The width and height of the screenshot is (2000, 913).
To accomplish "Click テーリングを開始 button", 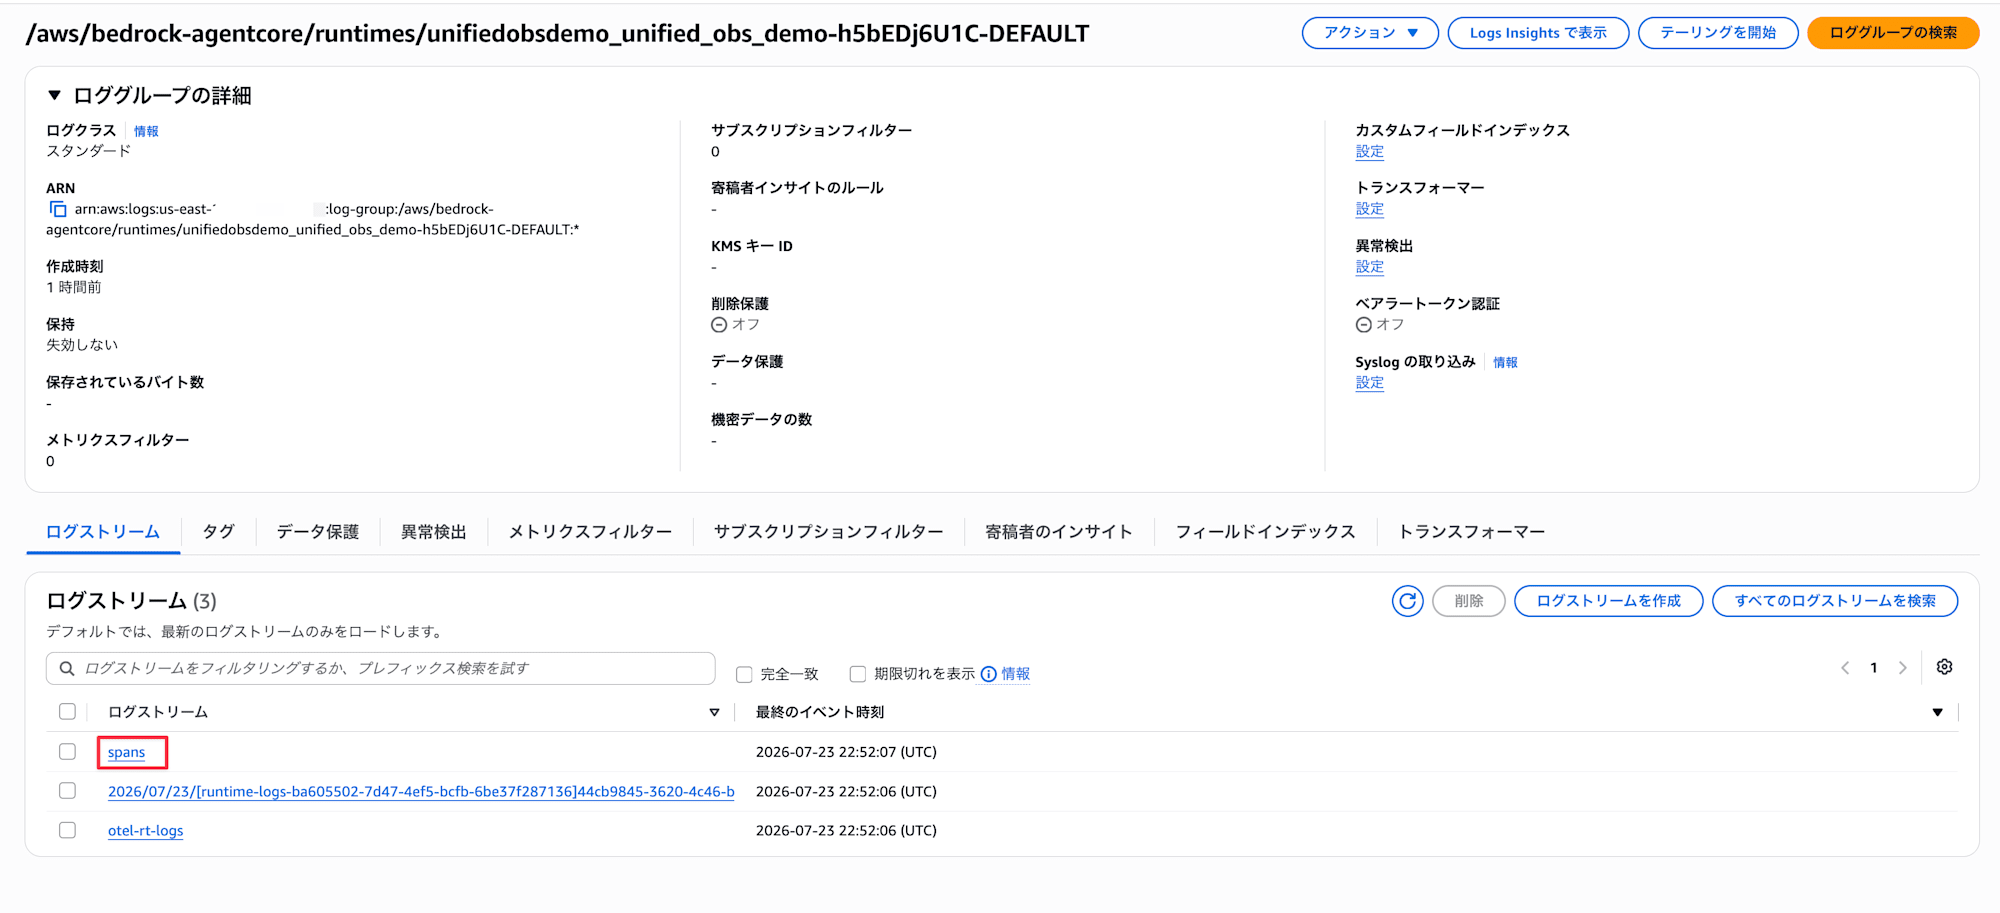I will click(x=1718, y=33).
